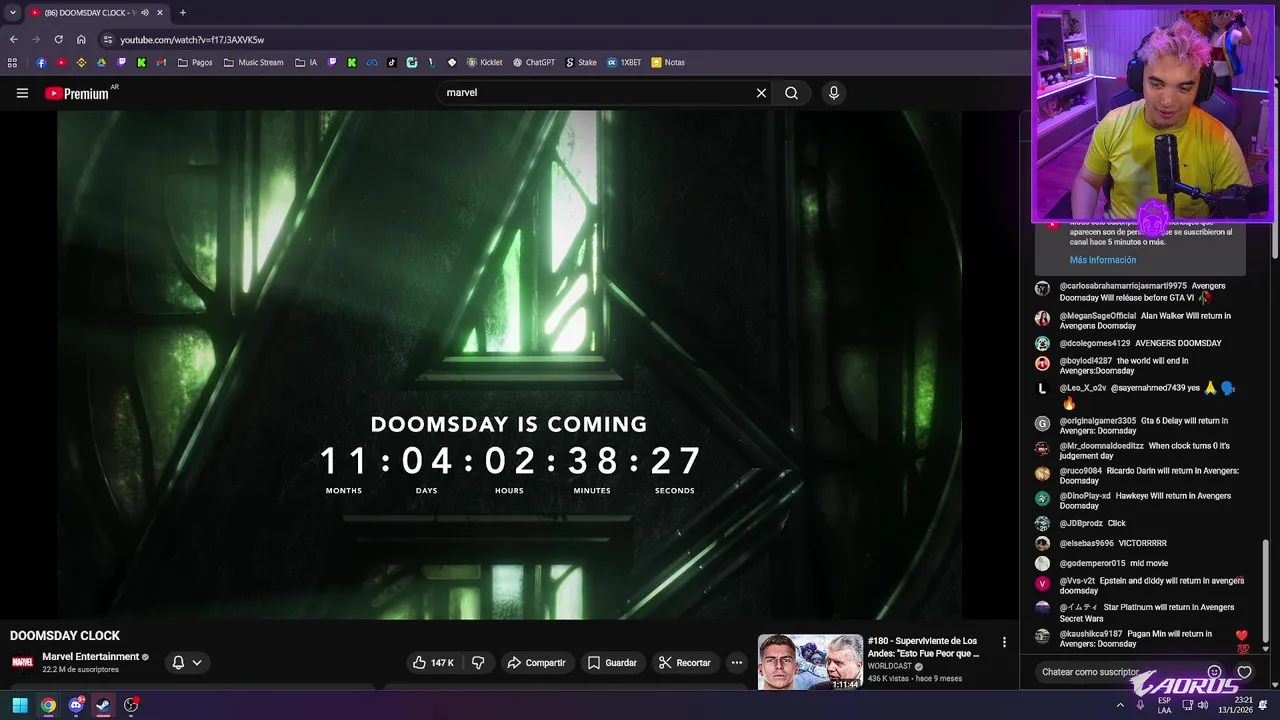The height and width of the screenshot is (720, 1280).
Task: Open Binance bookmark icon
Action: pyautogui.click(x=81, y=62)
